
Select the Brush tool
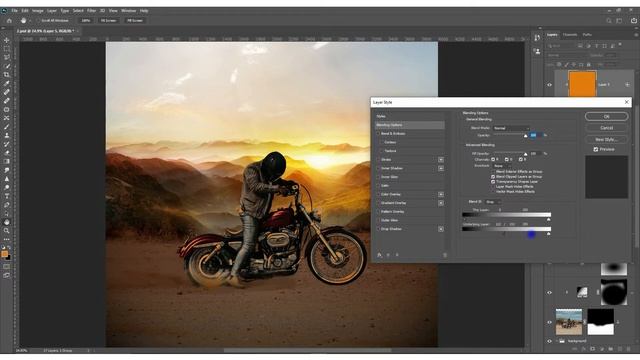(7, 127)
